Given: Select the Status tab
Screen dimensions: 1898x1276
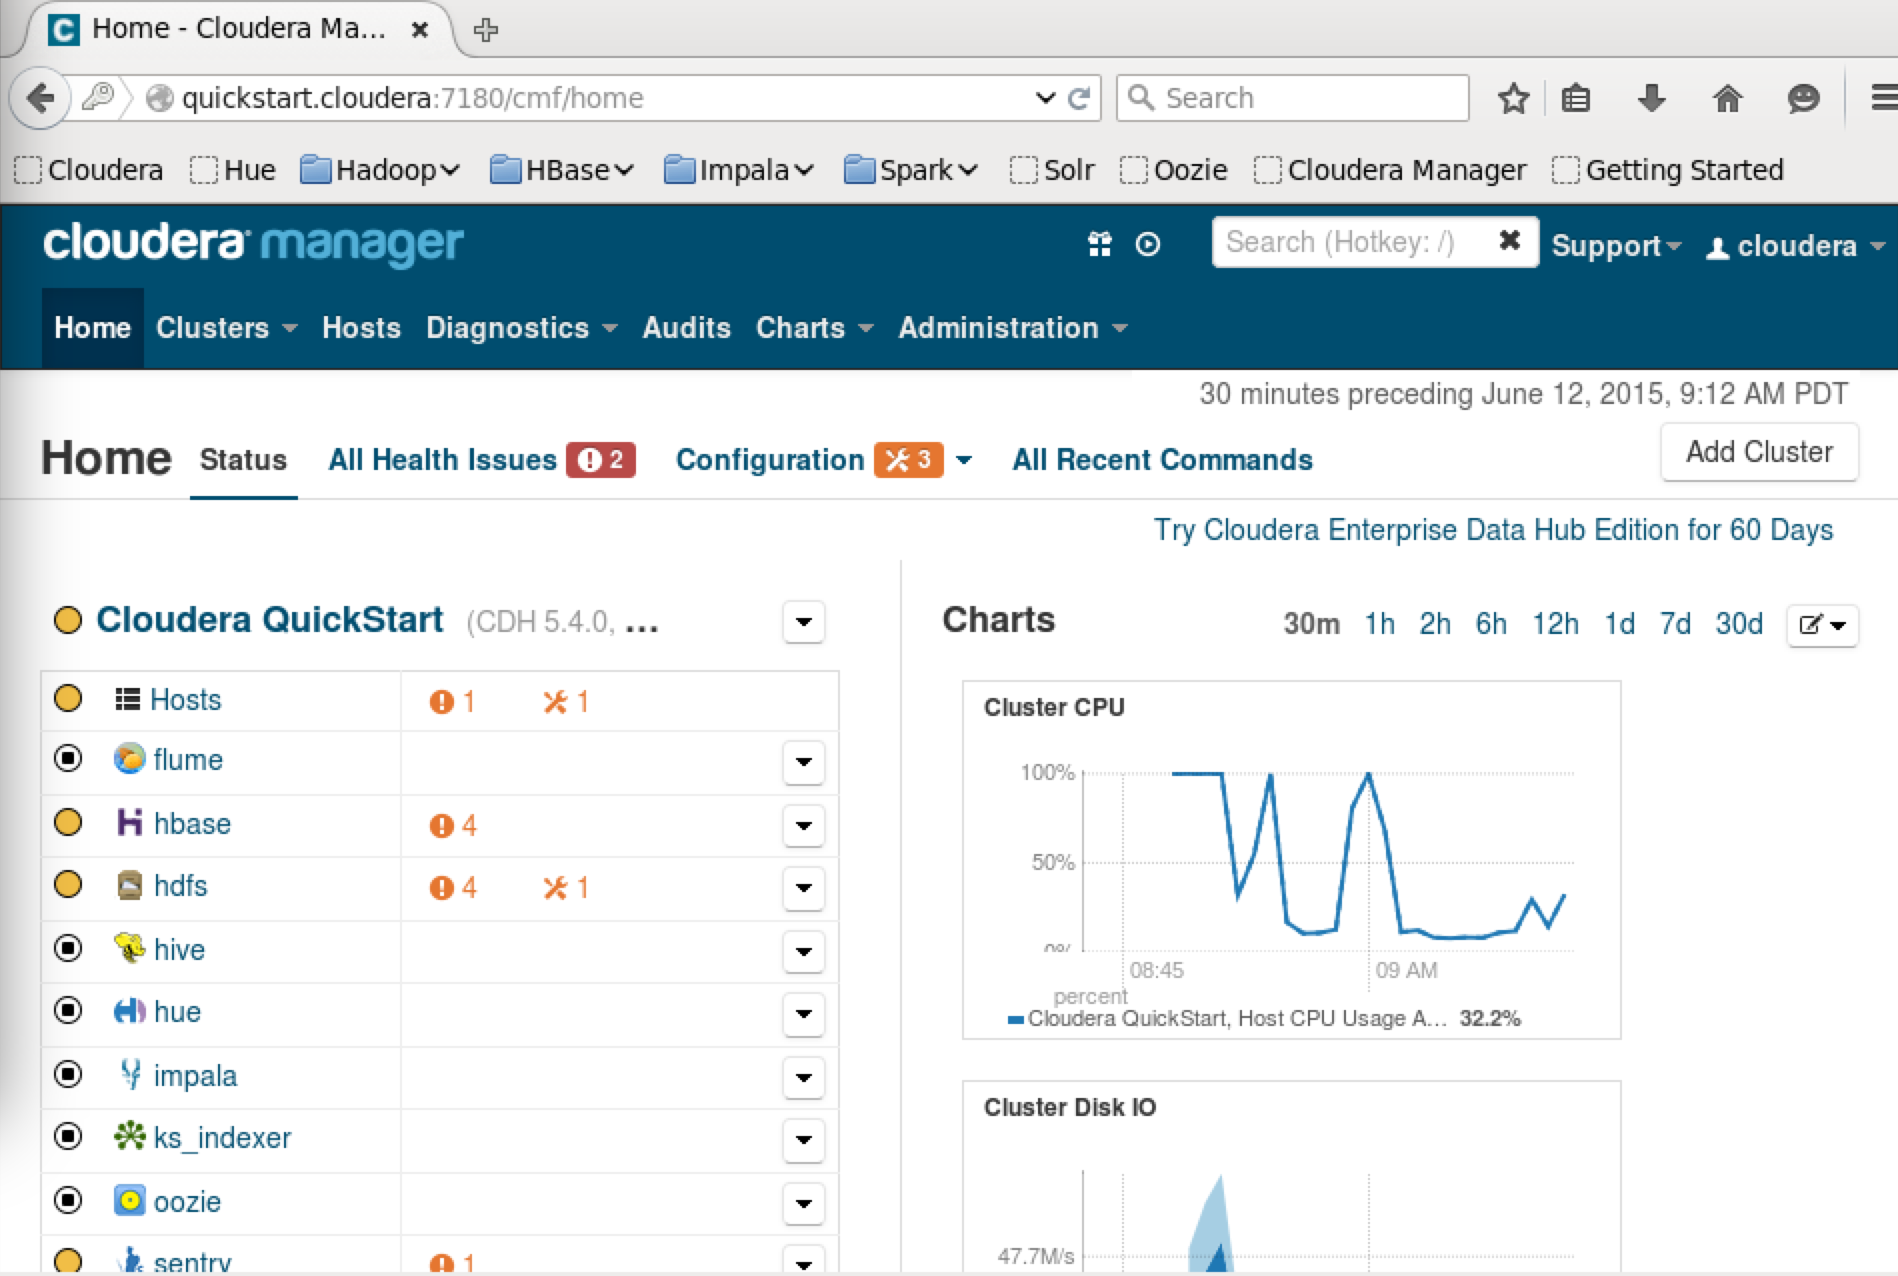Looking at the screenshot, I should (243, 460).
